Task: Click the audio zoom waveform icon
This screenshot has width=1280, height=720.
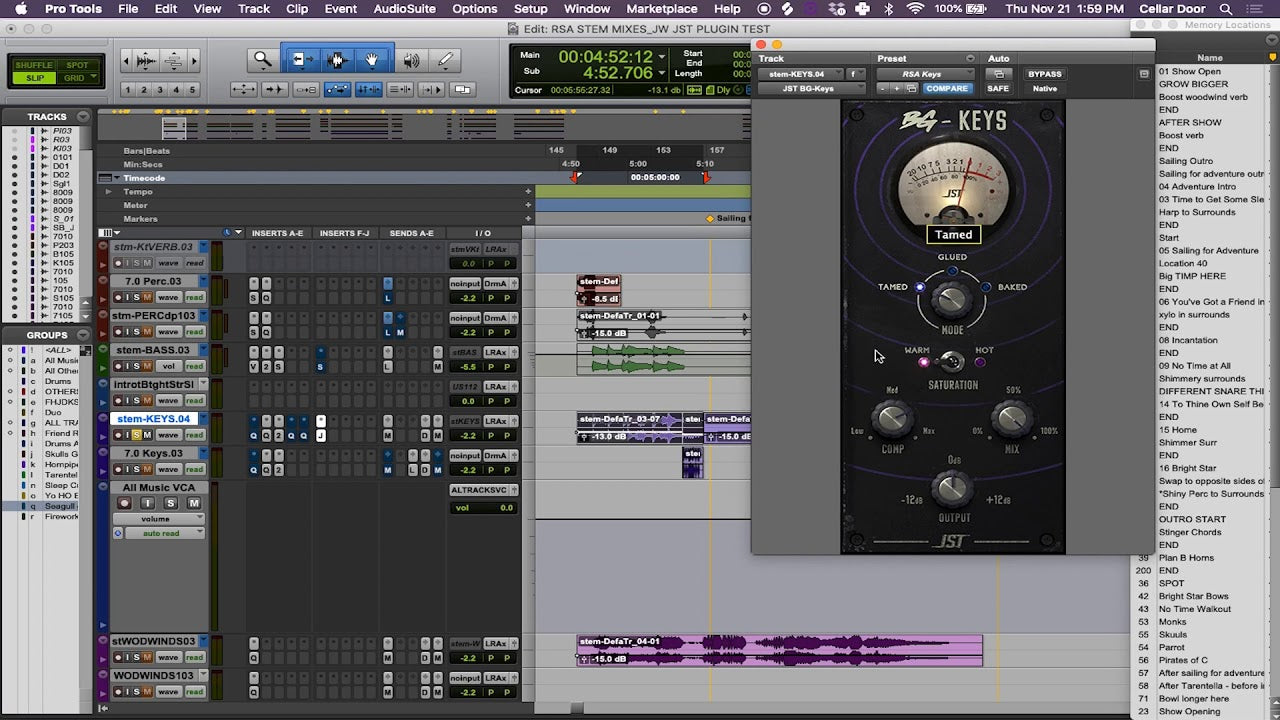Action: coord(146,61)
